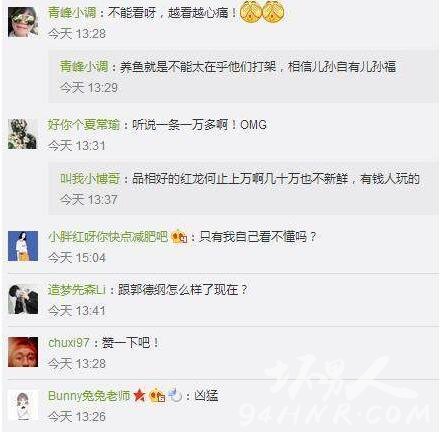Click 青峰小调 username in the nested reply

point(84,67)
